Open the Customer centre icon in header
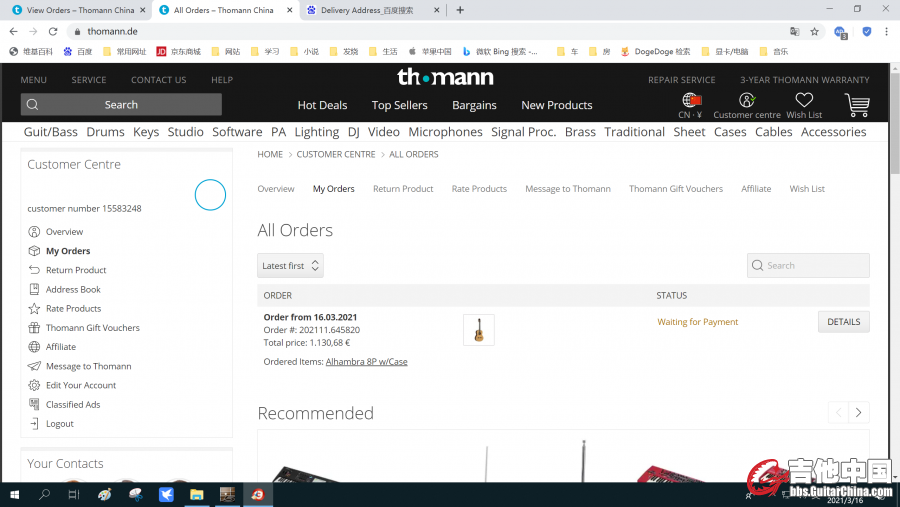This screenshot has height=507, width=900. (746, 100)
